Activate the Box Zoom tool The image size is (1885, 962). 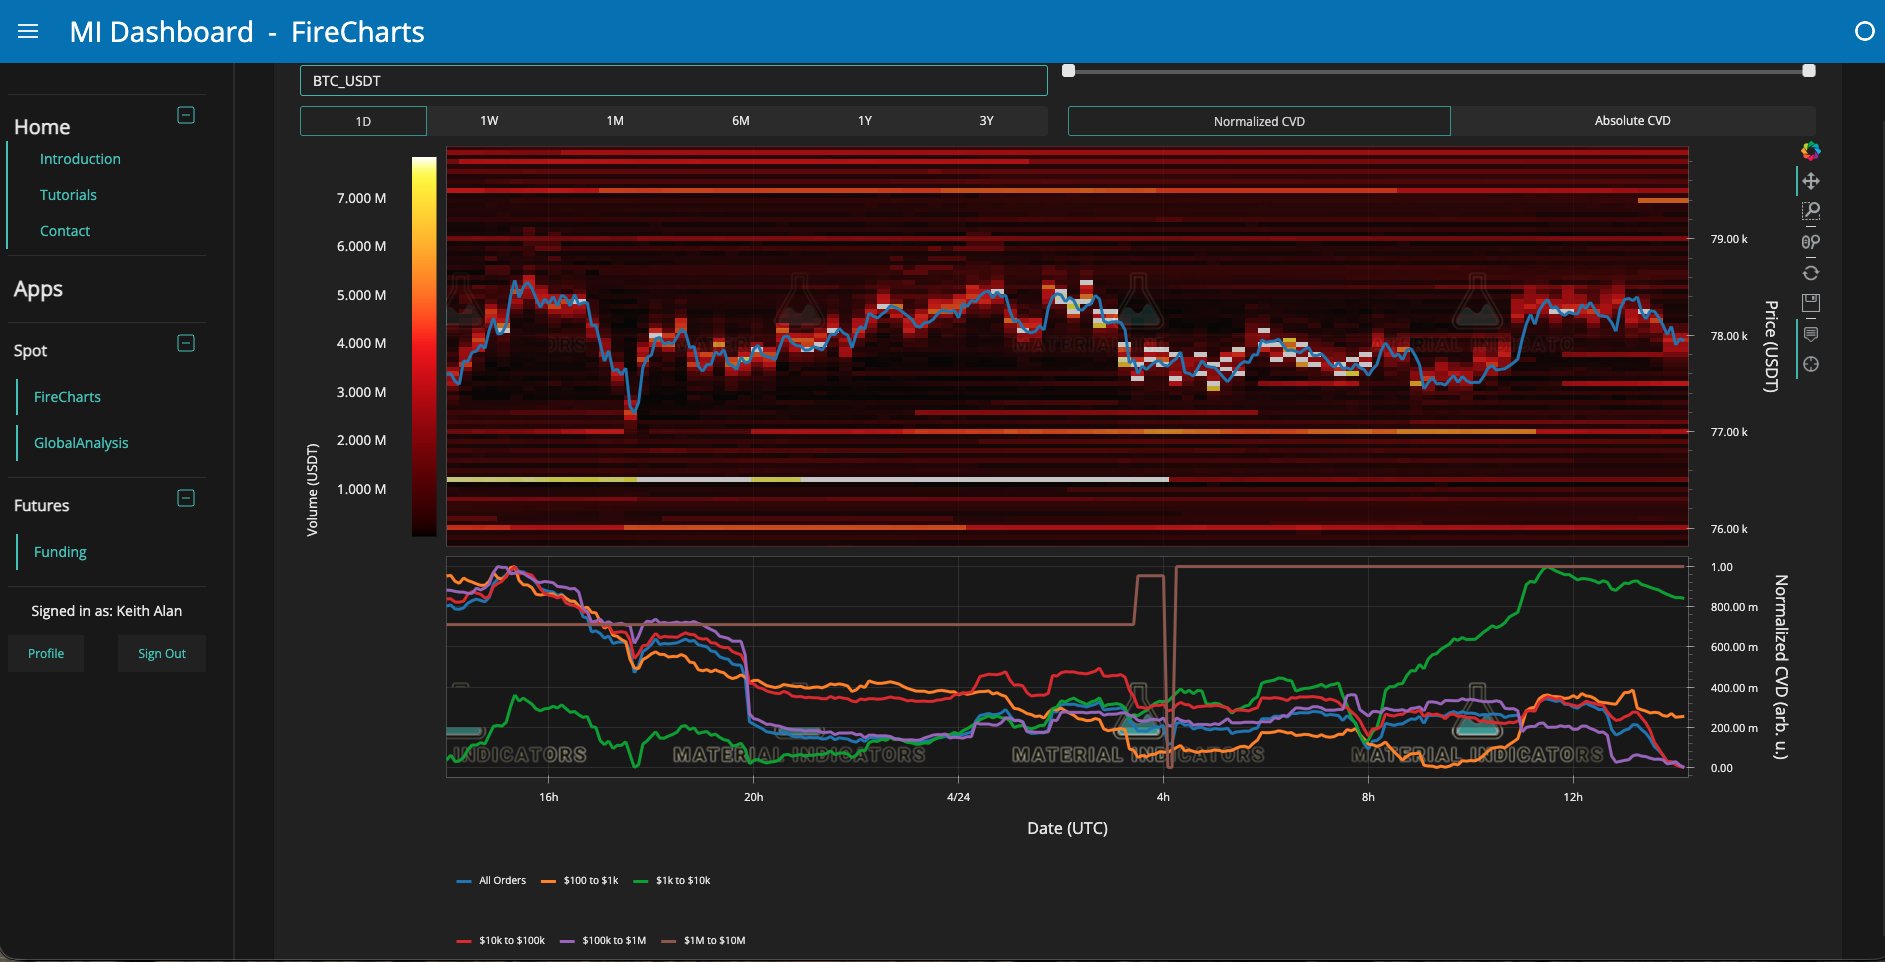[1810, 211]
